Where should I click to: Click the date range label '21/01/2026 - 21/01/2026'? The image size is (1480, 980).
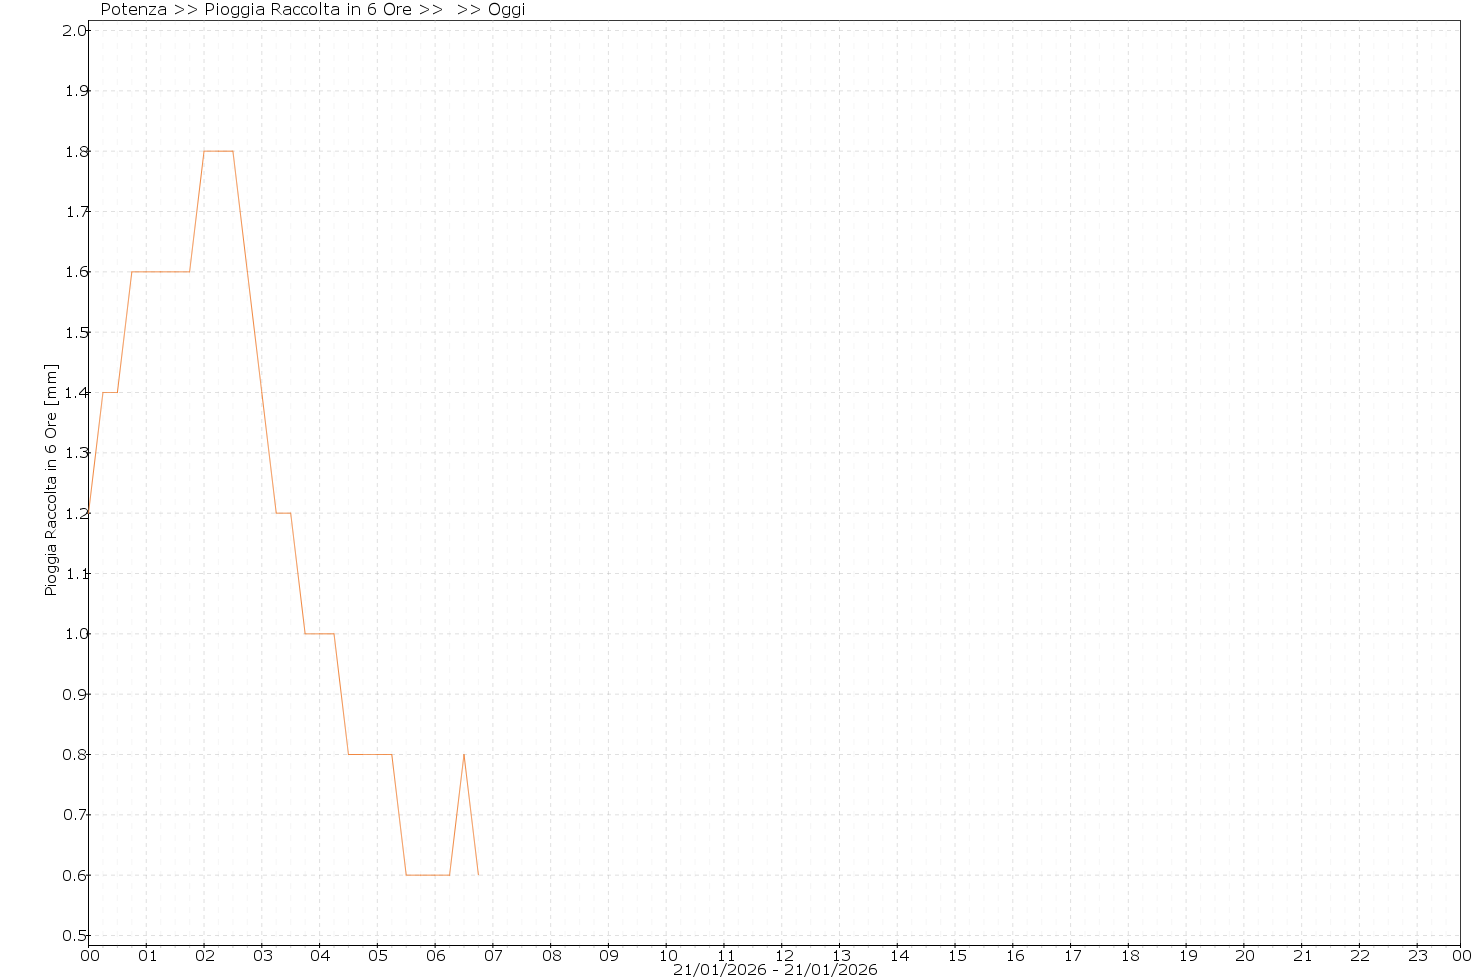click(x=775, y=970)
